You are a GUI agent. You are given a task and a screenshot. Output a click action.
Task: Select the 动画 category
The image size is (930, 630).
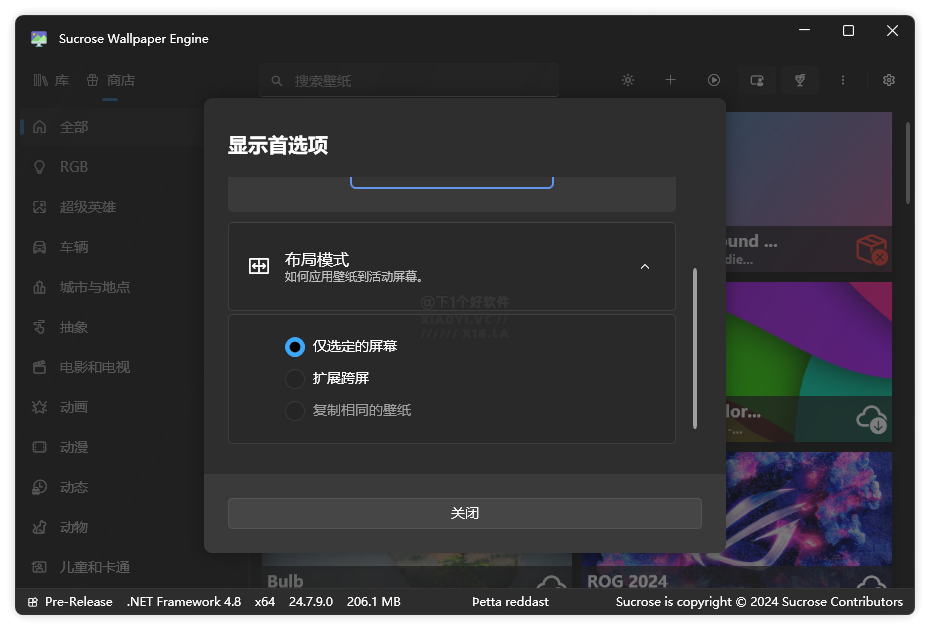[x=113, y=408]
